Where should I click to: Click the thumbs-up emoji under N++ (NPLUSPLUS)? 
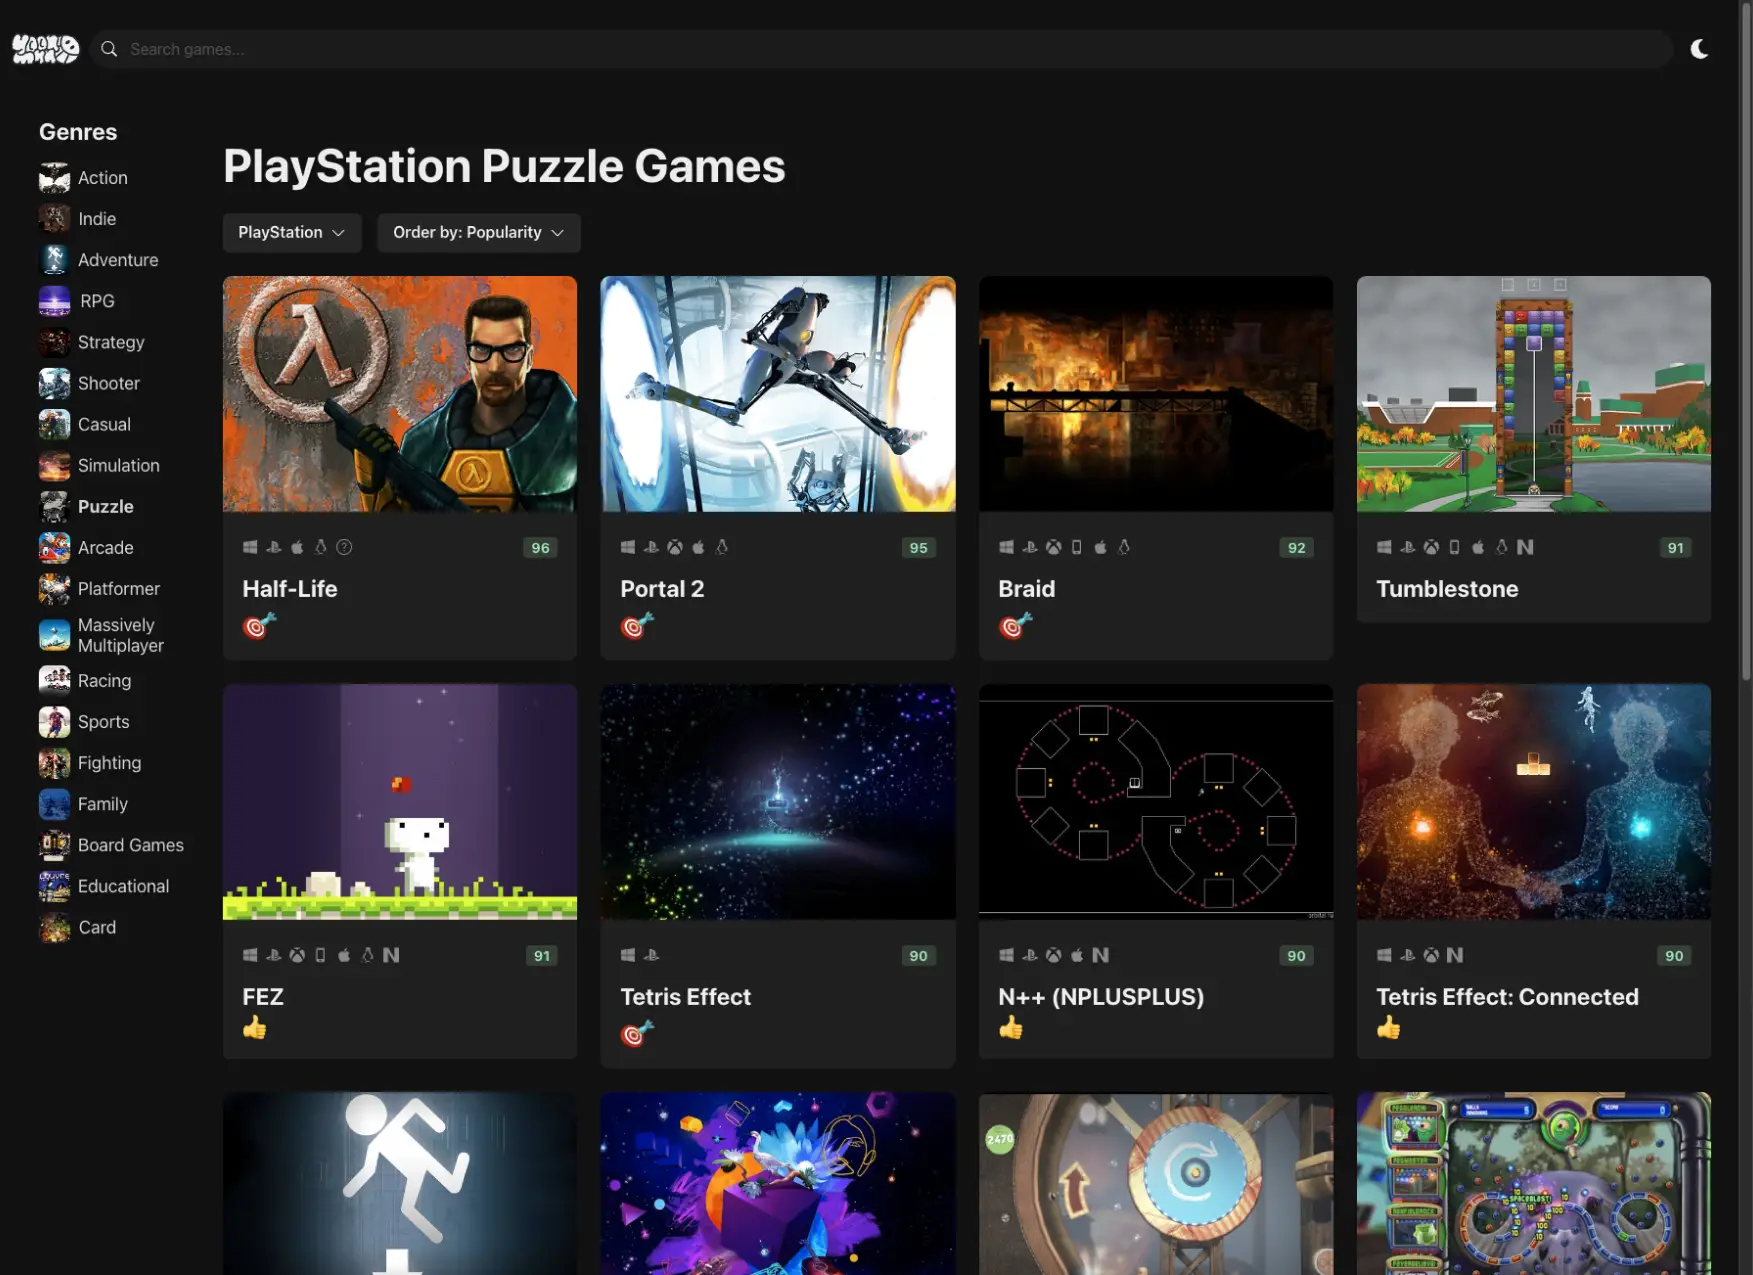[1011, 1027]
